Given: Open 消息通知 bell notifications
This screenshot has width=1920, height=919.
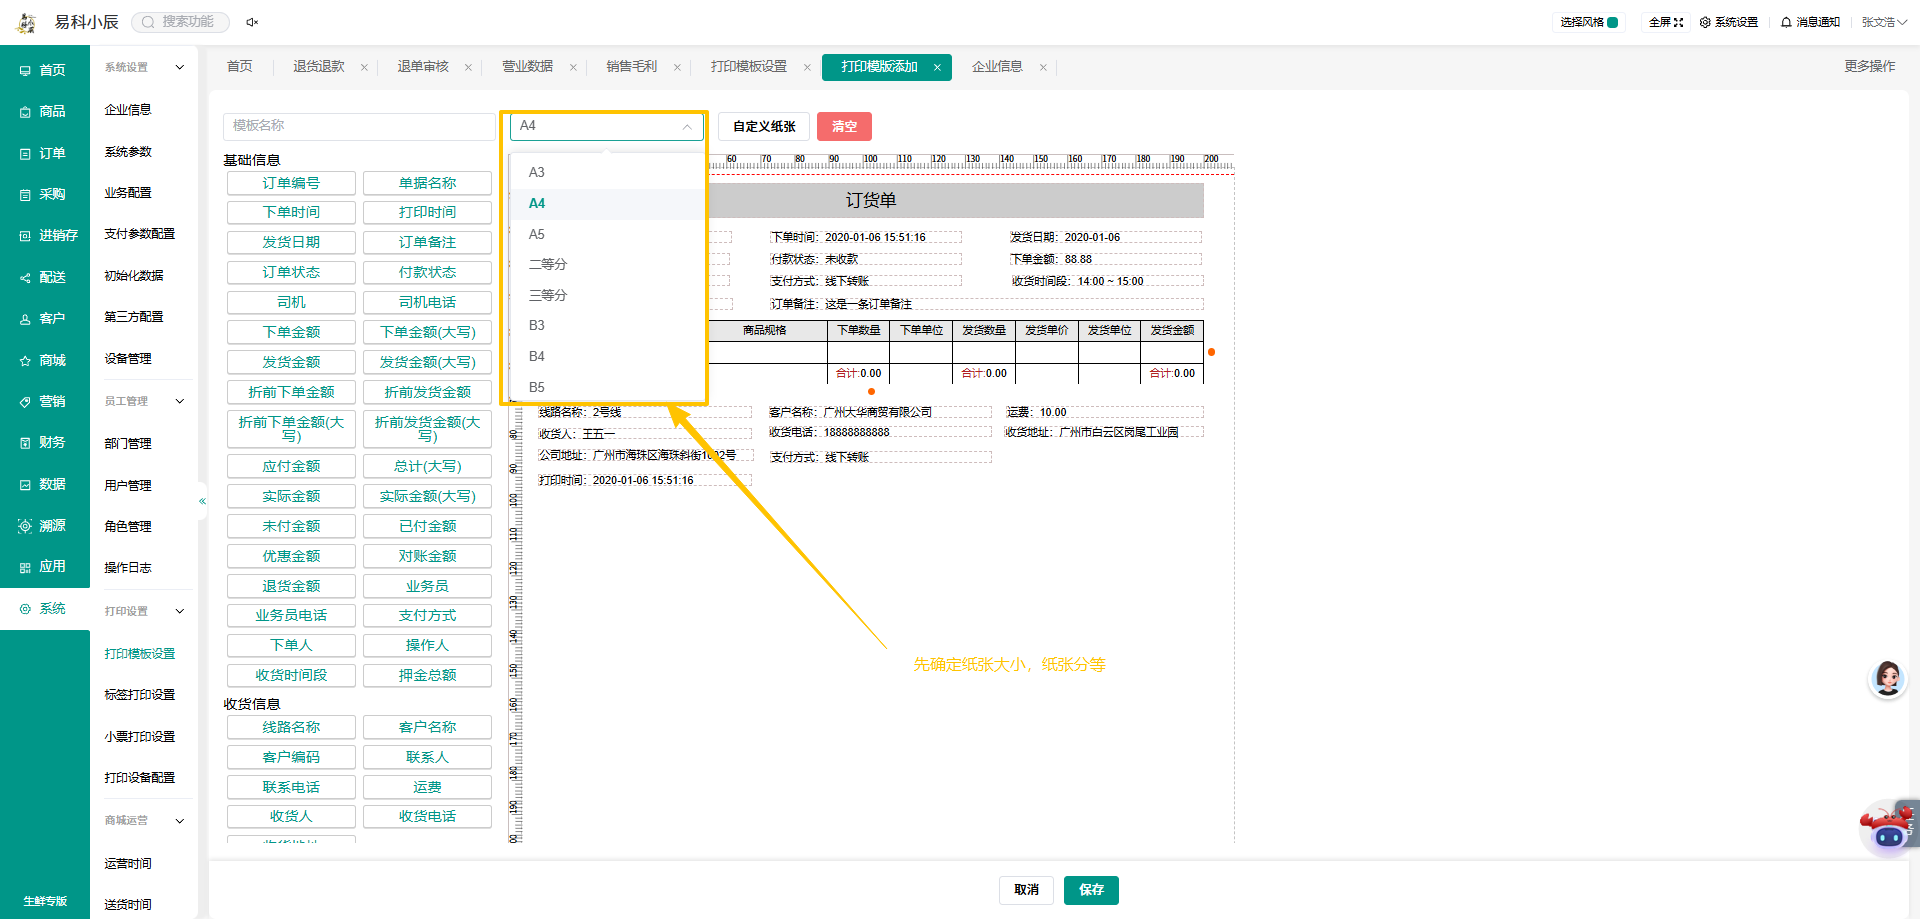Looking at the screenshot, I should (x=1810, y=22).
